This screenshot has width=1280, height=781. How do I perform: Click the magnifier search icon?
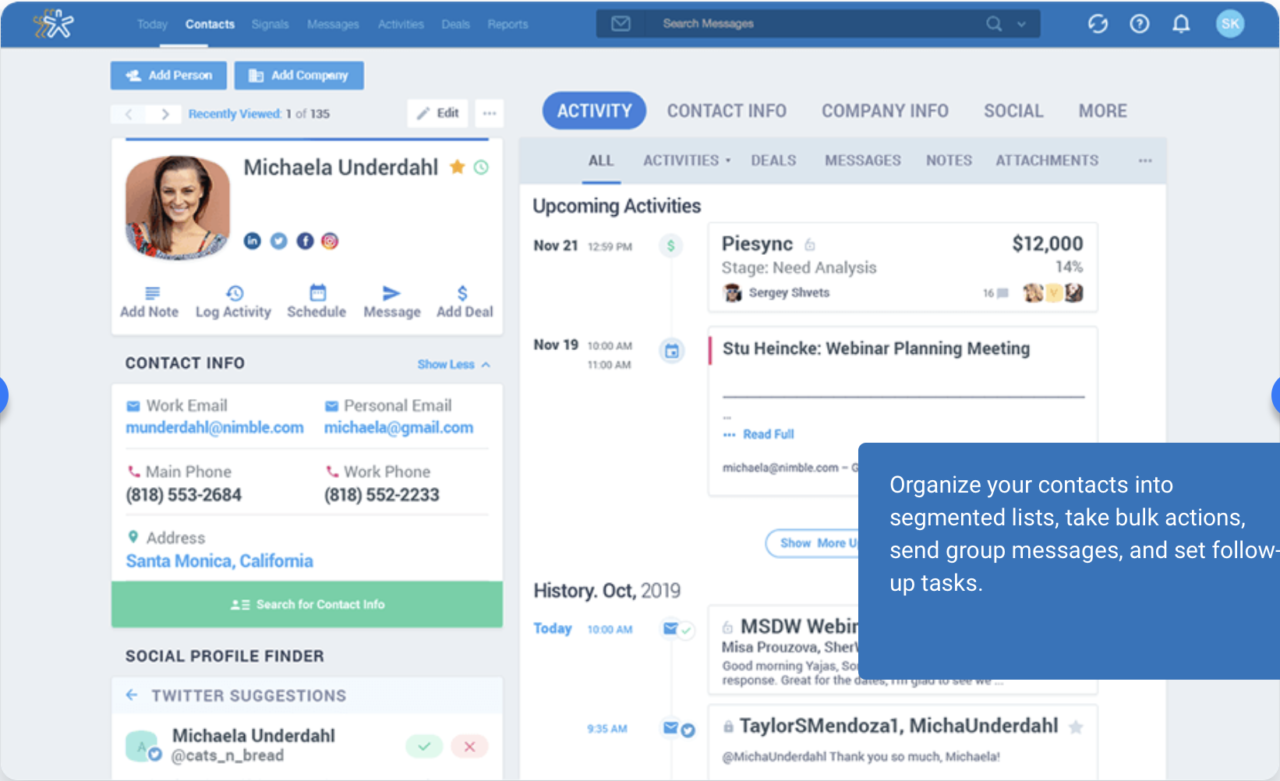click(x=993, y=24)
